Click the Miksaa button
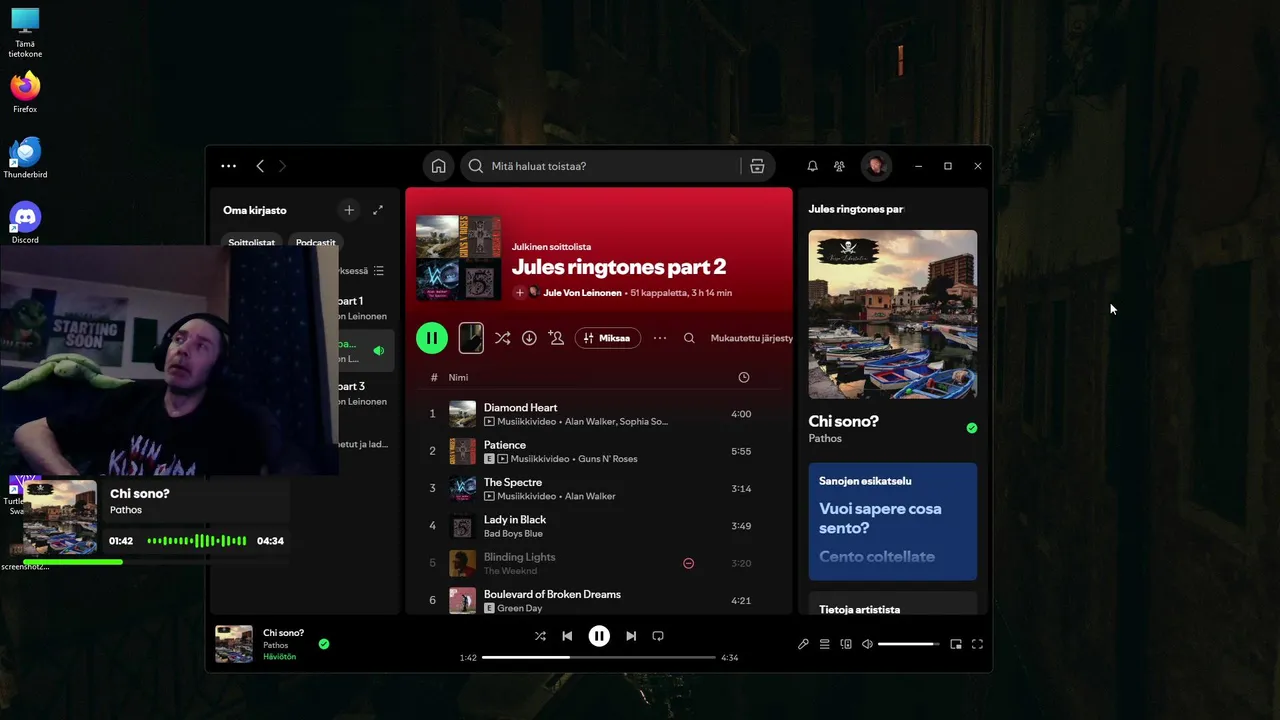The image size is (1280, 720). 608,338
